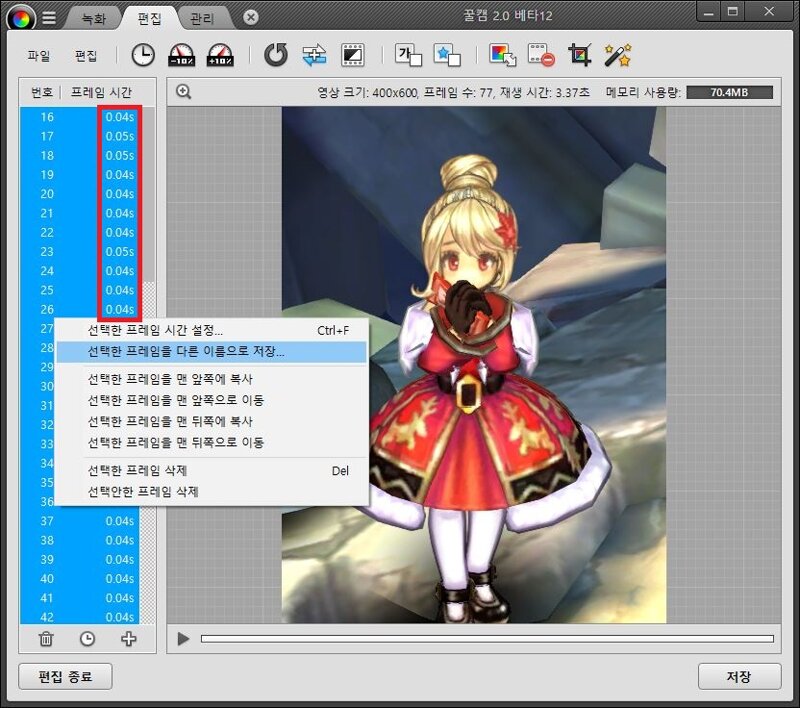Select 선택한 프레임 삭제 menu item
The width and height of the screenshot is (800, 708).
[212, 470]
